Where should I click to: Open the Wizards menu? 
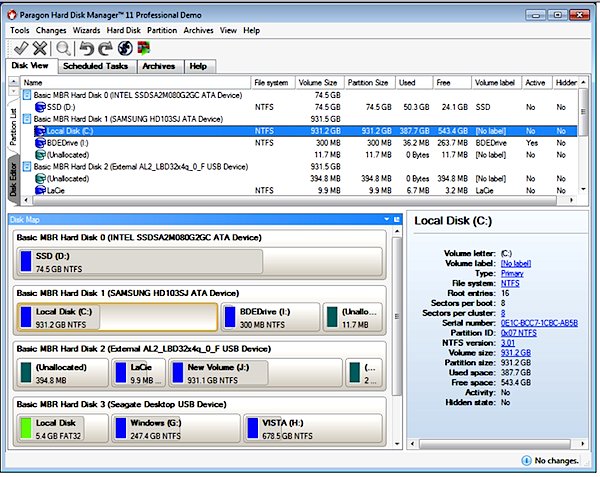click(87, 31)
